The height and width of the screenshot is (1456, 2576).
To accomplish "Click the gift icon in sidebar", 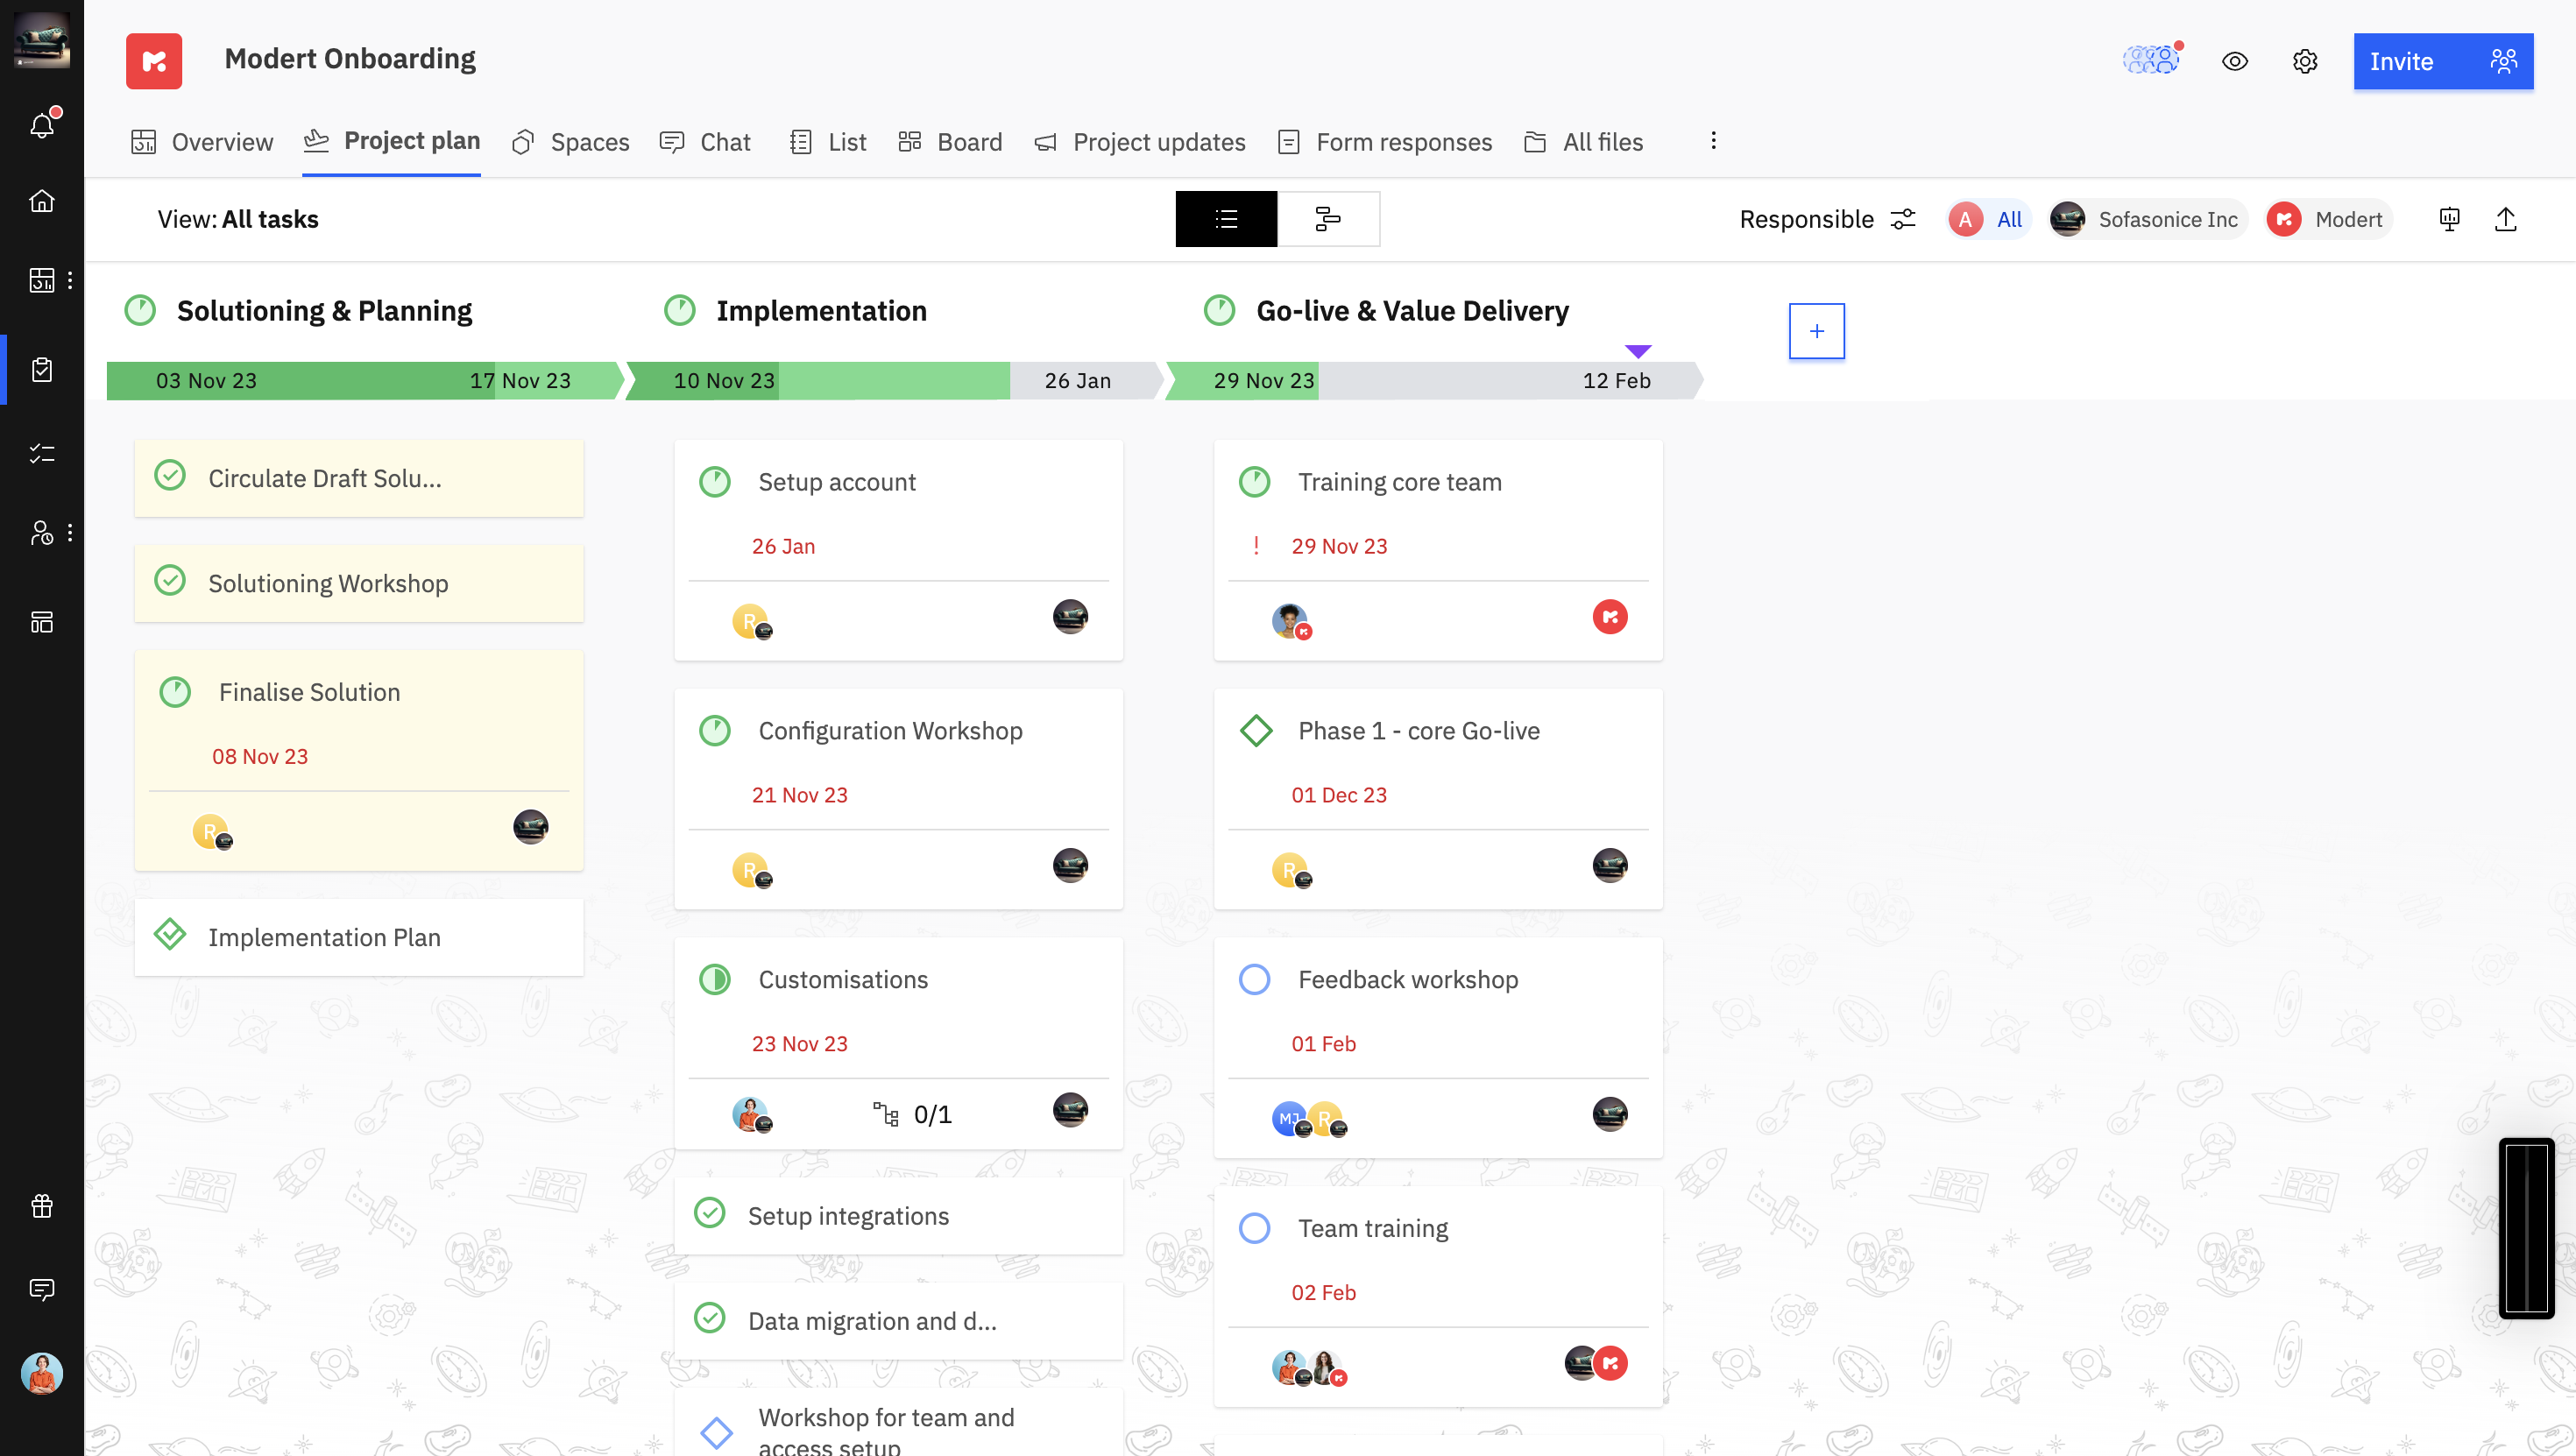I will pyautogui.click(x=42, y=1206).
